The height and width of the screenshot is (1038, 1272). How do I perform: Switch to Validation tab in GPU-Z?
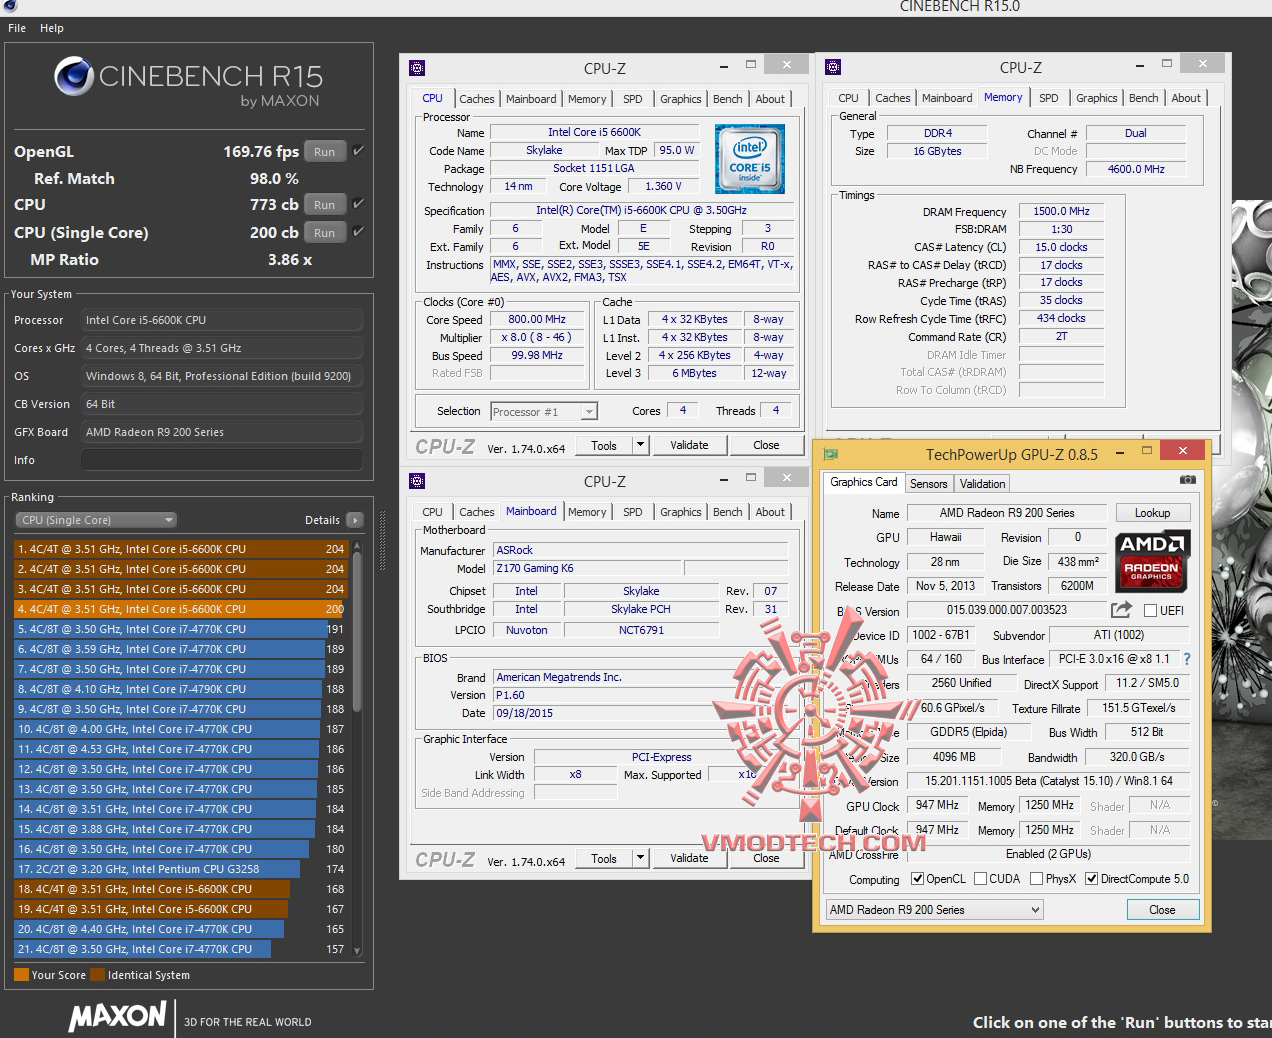(982, 484)
